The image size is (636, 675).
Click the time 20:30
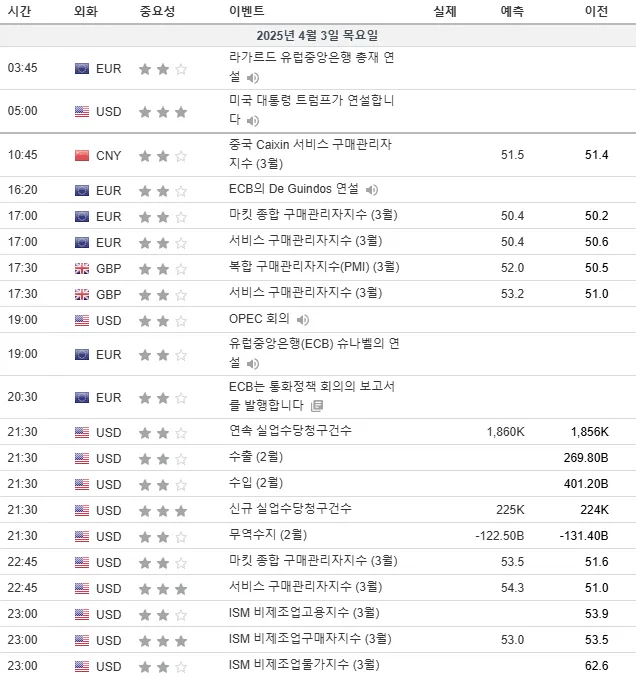tap(22, 397)
